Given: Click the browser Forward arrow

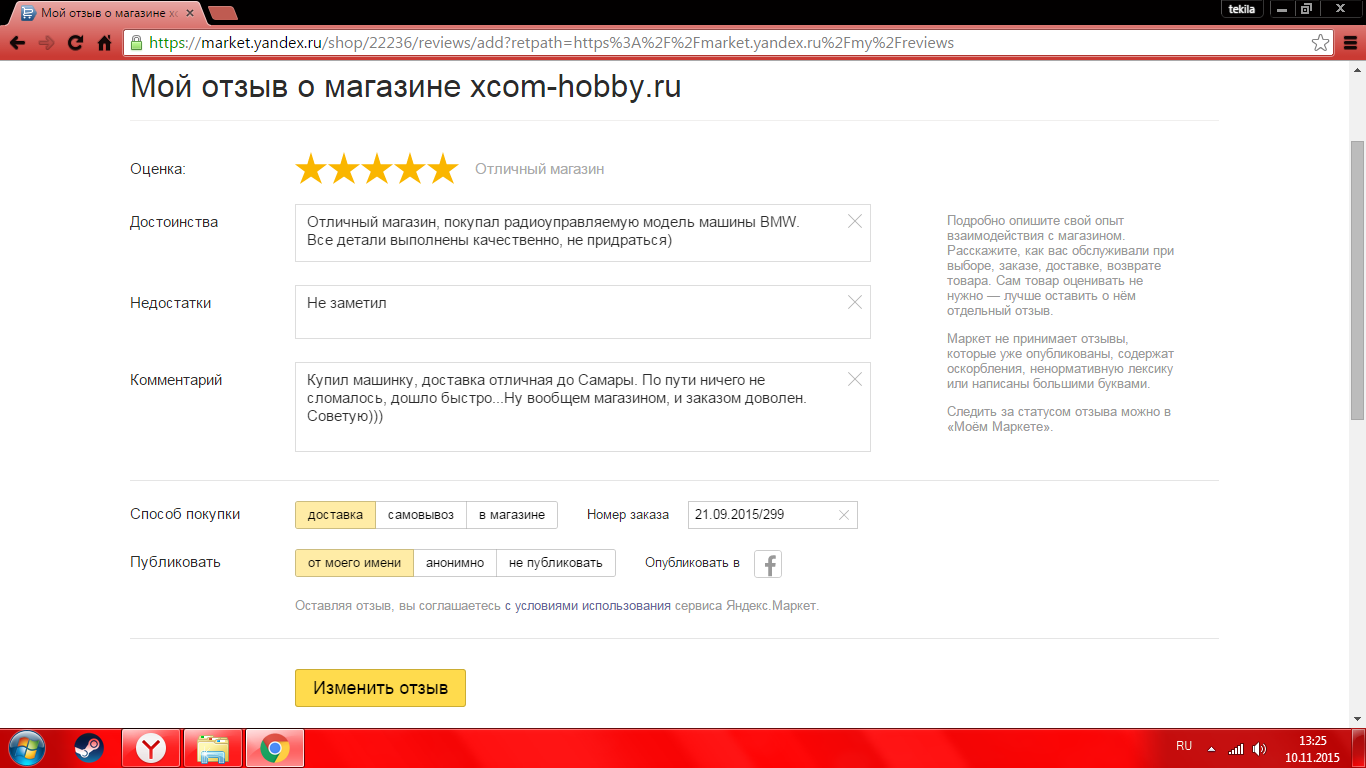Looking at the screenshot, I should click(46, 43).
